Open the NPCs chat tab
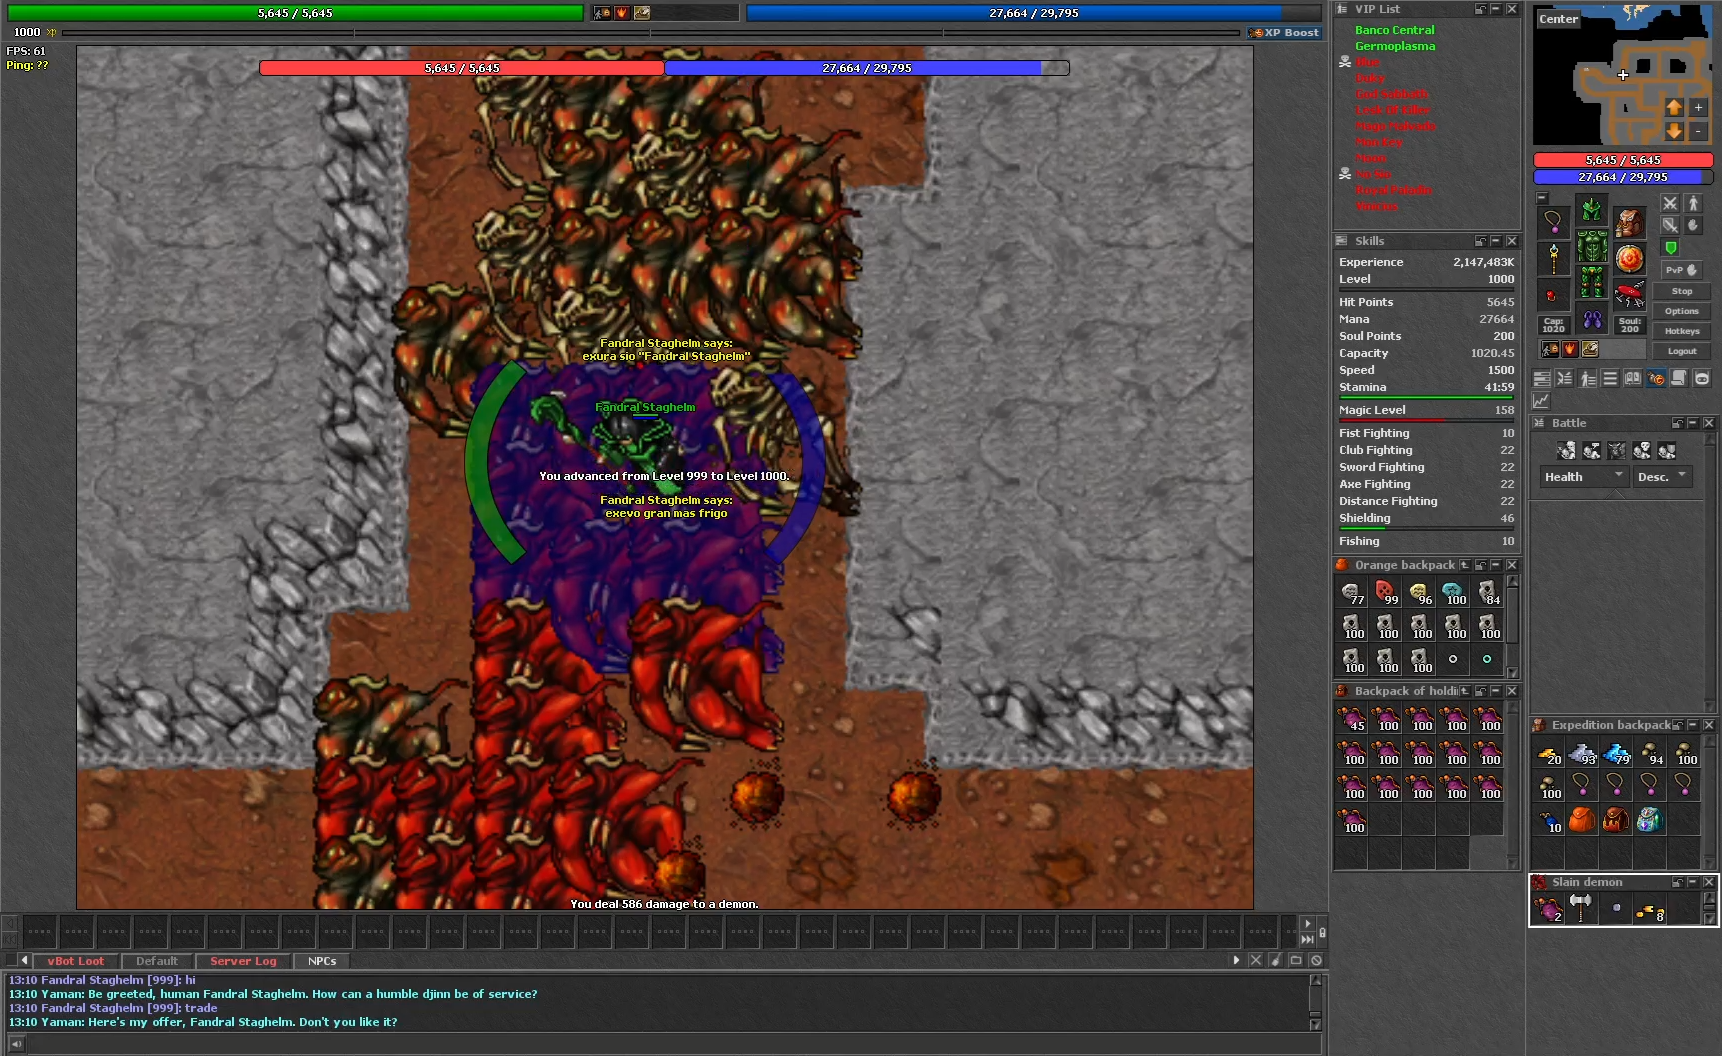Viewport: 1722px width, 1056px height. click(x=322, y=961)
